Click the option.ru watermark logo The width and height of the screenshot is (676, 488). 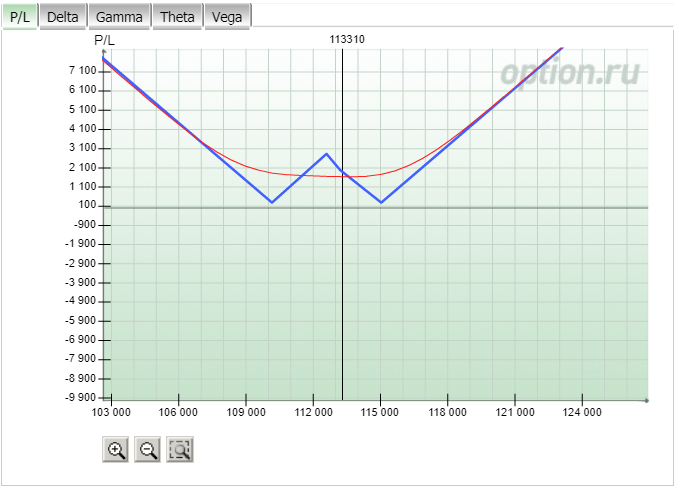pyautogui.click(x=570, y=72)
